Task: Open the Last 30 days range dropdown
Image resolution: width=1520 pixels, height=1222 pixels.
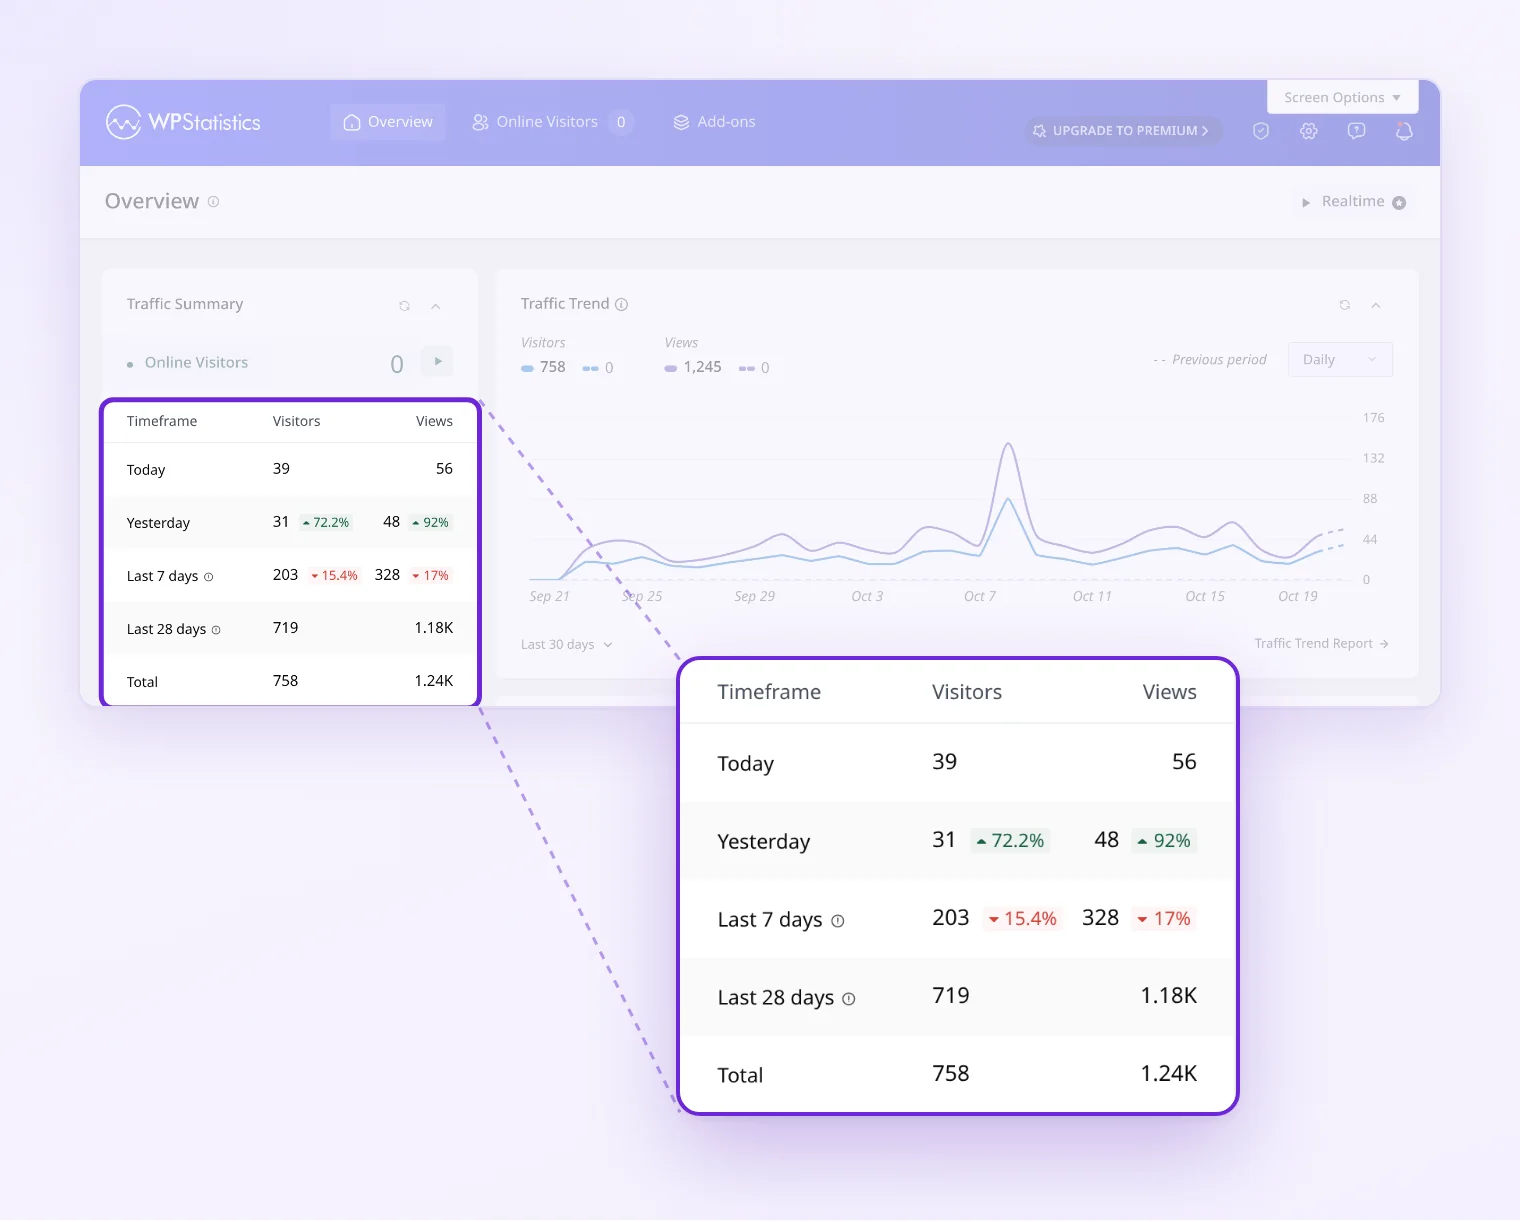Action: [x=566, y=645]
